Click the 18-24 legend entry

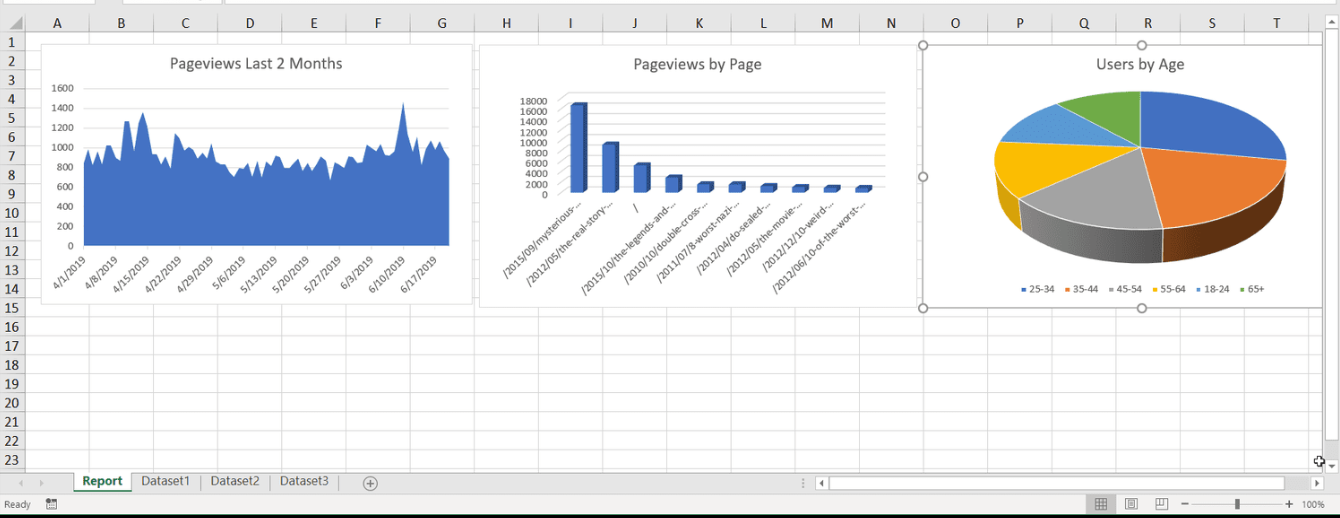(x=1213, y=289)
